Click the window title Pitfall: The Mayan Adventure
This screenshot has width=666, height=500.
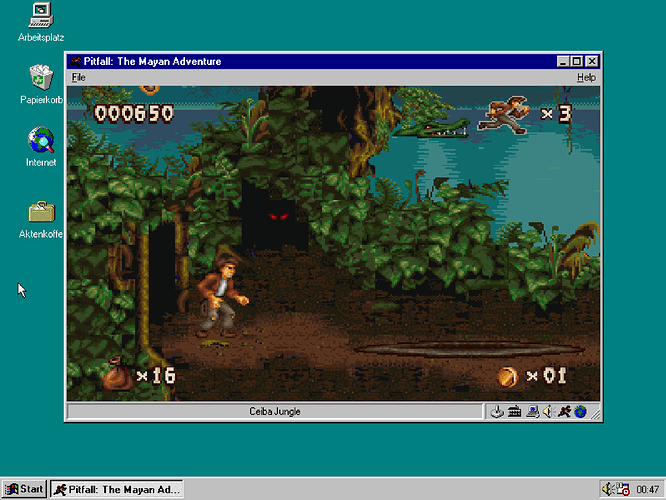point(152,62)
